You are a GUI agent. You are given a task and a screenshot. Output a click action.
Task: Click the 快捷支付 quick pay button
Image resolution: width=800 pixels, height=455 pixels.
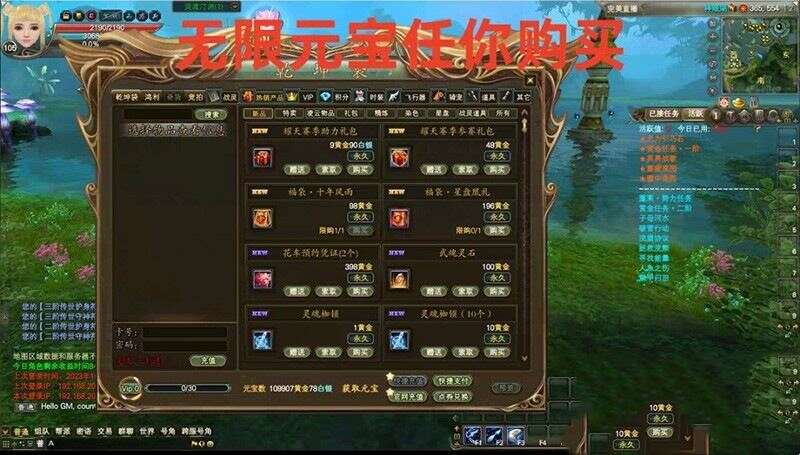pos(453,381)
